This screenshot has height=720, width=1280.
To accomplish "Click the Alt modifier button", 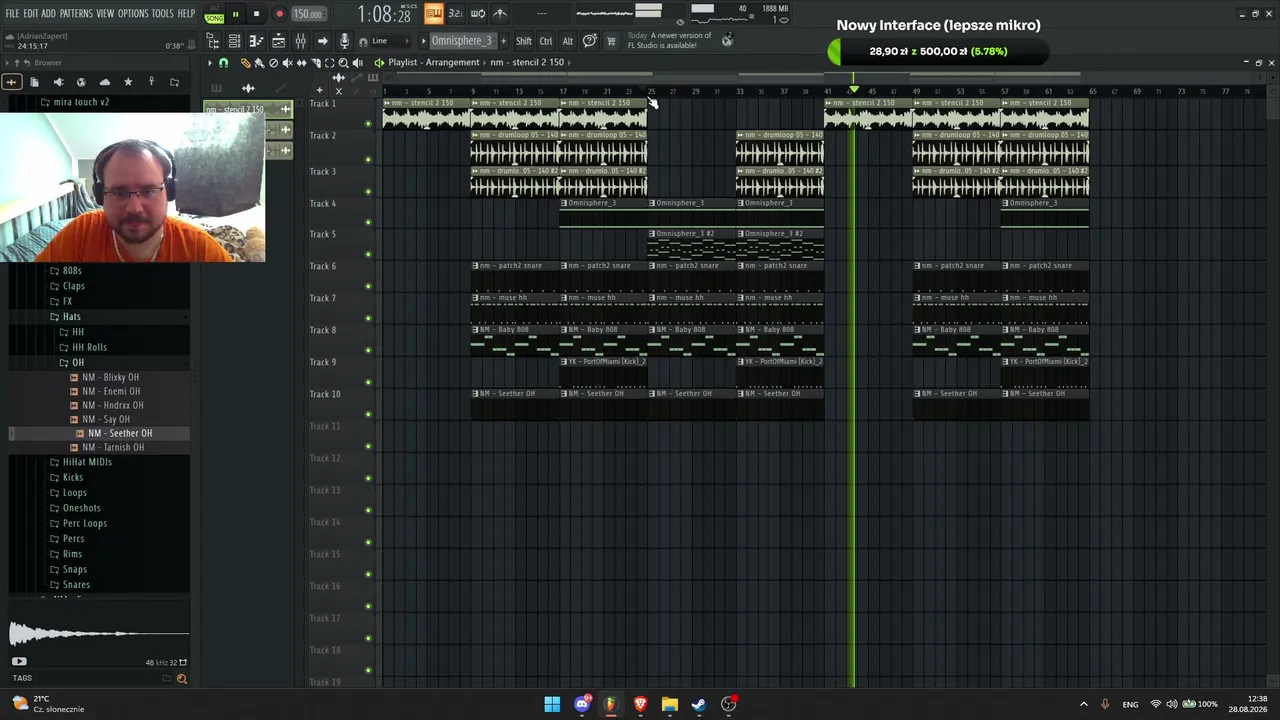I will 568,41.
